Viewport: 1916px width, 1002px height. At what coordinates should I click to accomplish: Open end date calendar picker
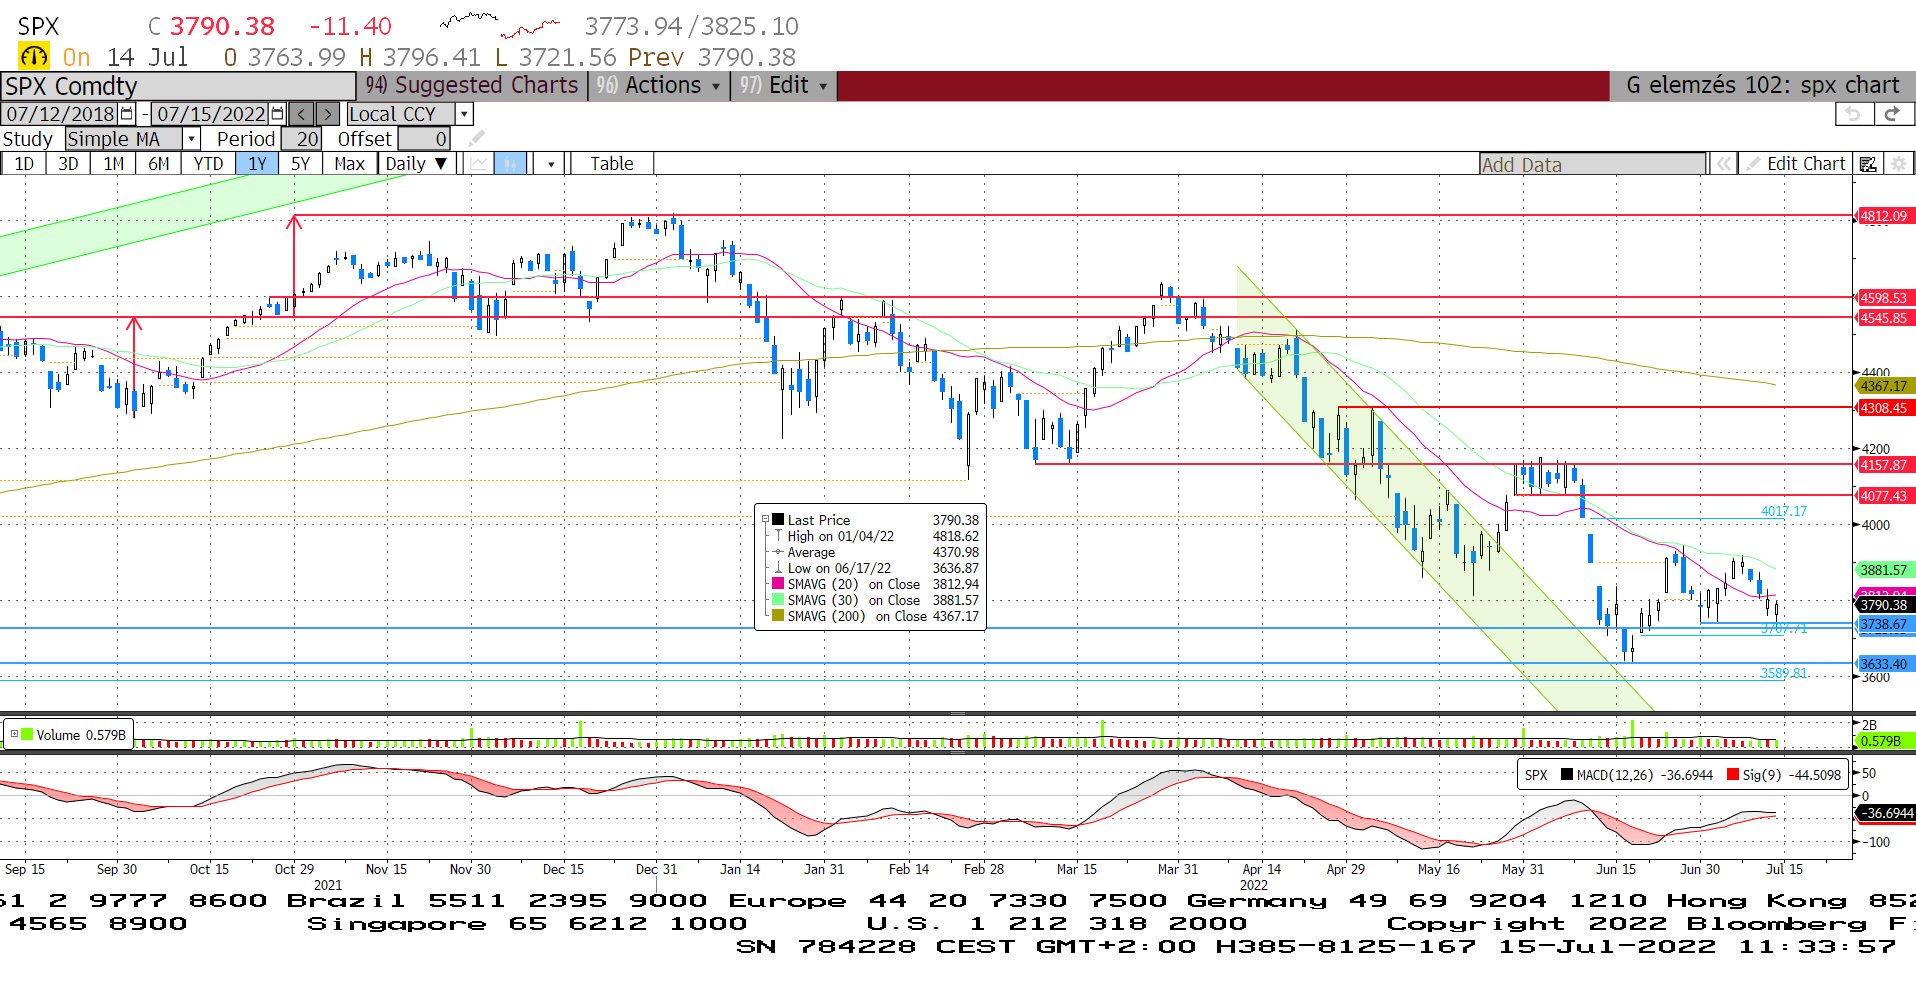pyautogui.click(x=278, y=114)
